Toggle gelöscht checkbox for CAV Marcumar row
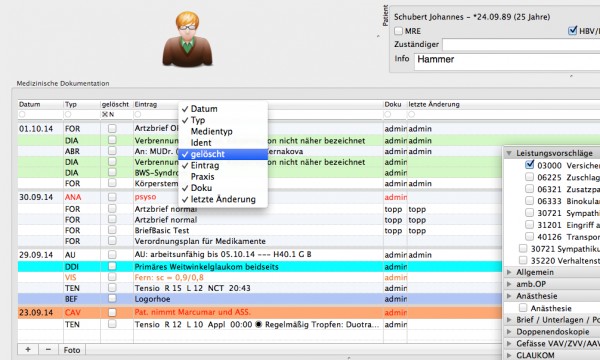Image resolution: width=600 pixels, height=360 pixels. point(112,313)
